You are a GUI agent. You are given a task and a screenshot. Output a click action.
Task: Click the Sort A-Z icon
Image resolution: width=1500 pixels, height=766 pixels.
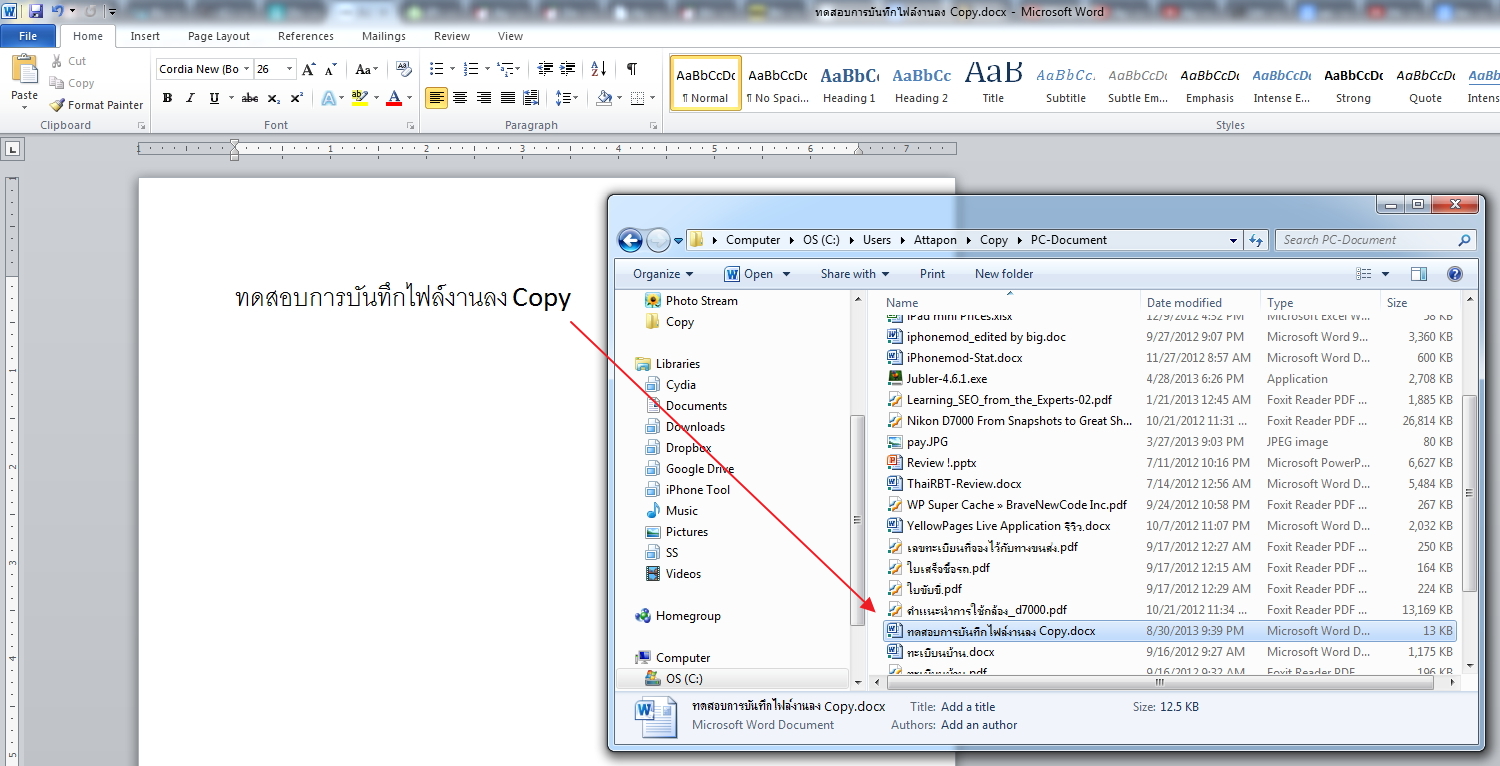point(598,69)
